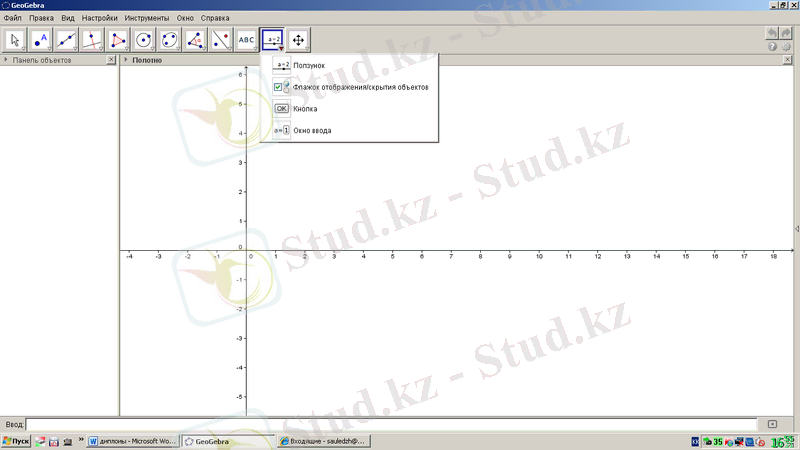
Task: Choose Ползунок from the tool dropdown
Action: pyautogui.click(x=349, y=65)
